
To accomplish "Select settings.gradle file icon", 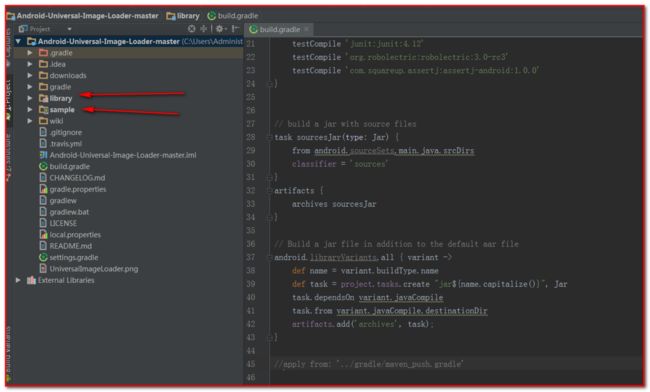I will pos(43,257).
